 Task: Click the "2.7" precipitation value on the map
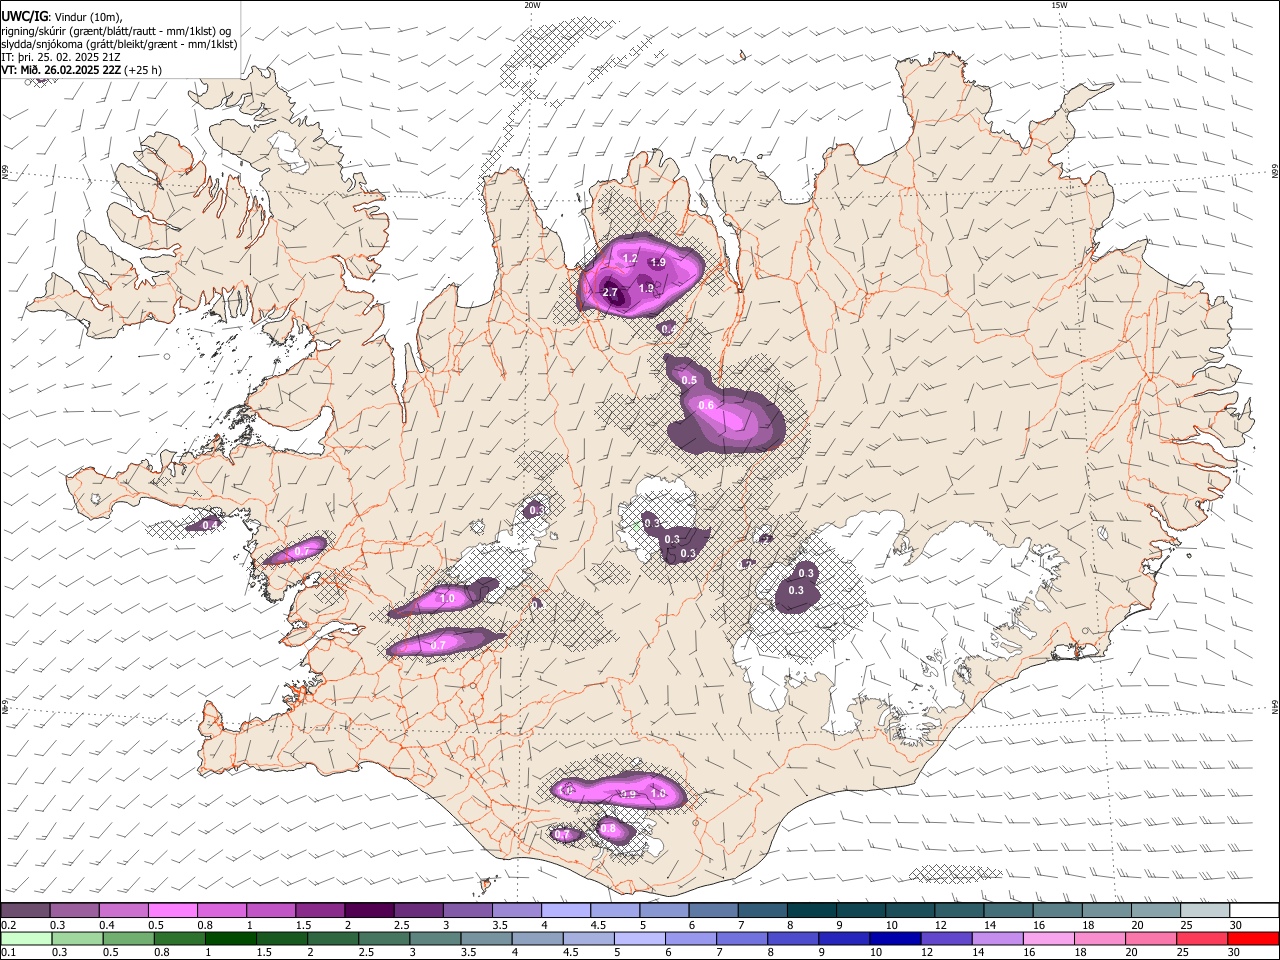pyautogui.click(x=610, y=292)
